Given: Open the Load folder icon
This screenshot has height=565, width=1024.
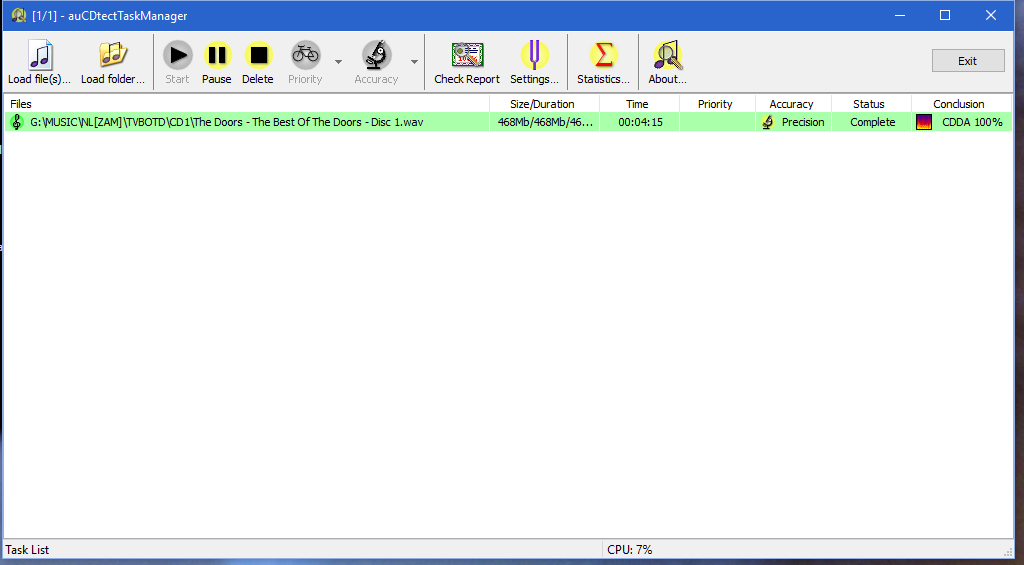Looking at the screenshot, I should coord(112,55).
